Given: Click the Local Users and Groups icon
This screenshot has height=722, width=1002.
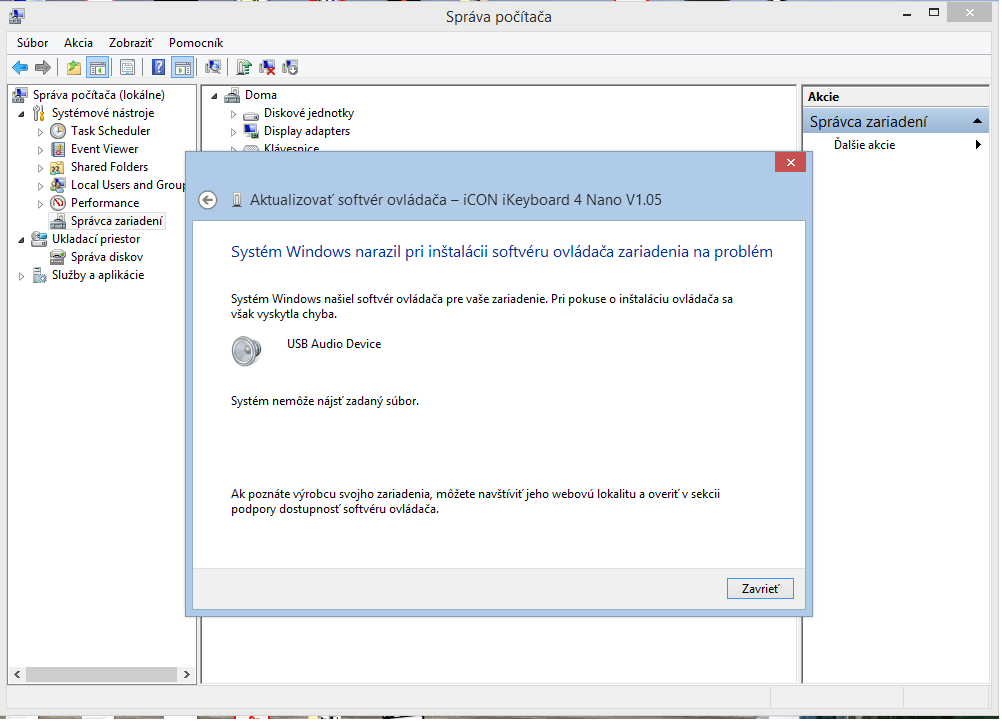Looking at the screenshot, I should tap(58, 185).
